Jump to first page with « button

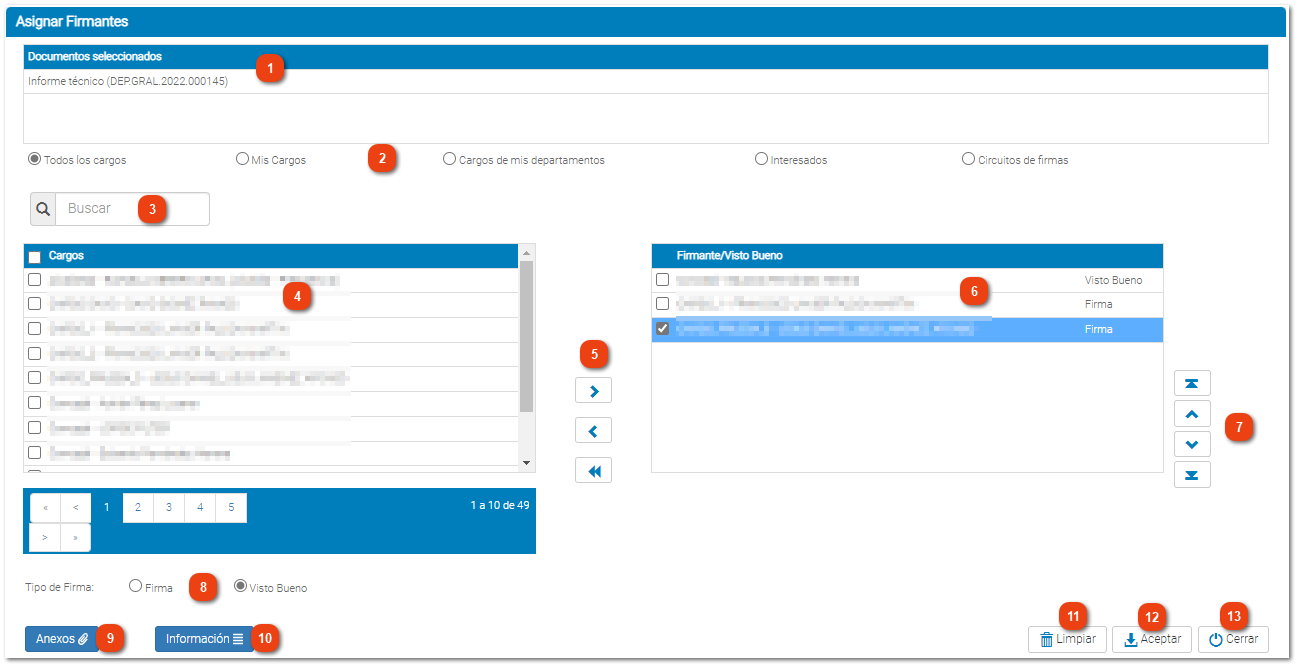(45, 508)
